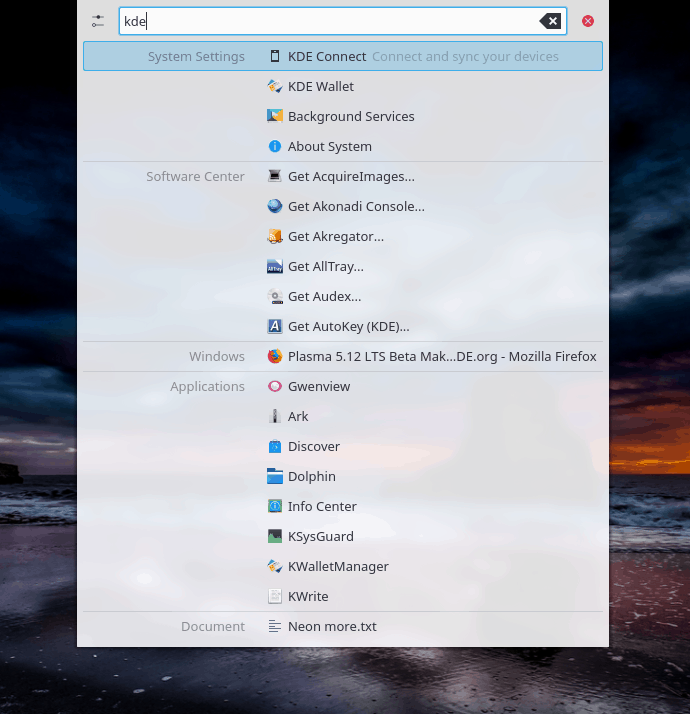Launch 'Discover' application
The width and height of the screenshot is (690, 714).
coord(314,446)
